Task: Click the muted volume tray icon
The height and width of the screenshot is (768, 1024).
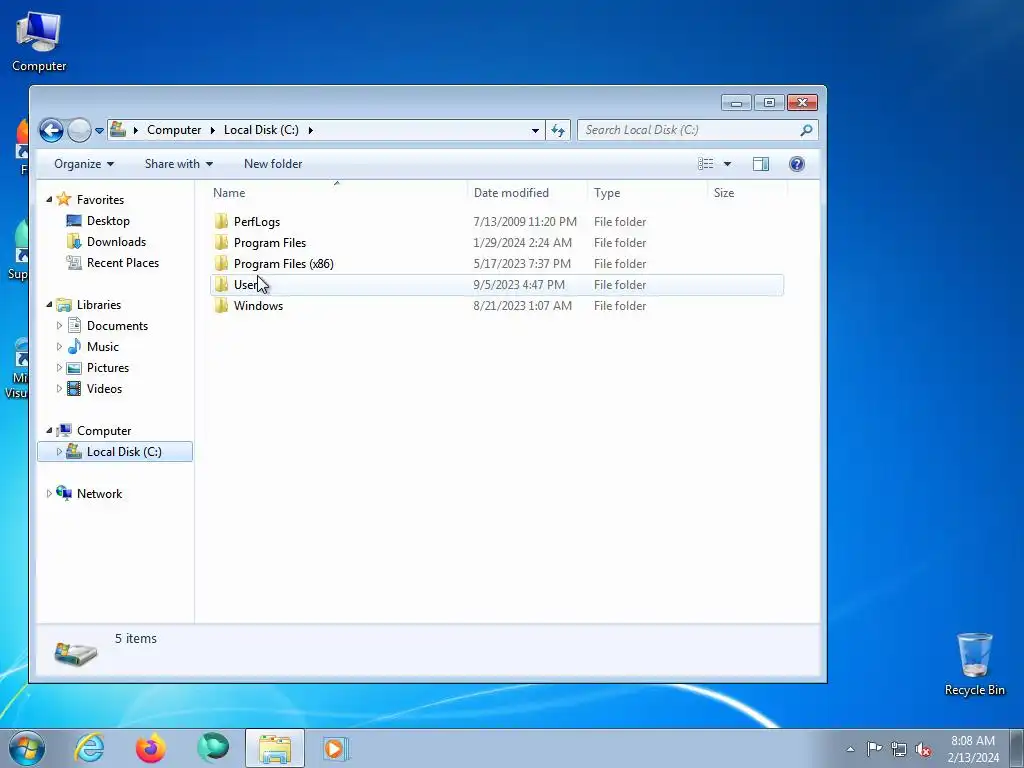Action: [x=923, y=749]
